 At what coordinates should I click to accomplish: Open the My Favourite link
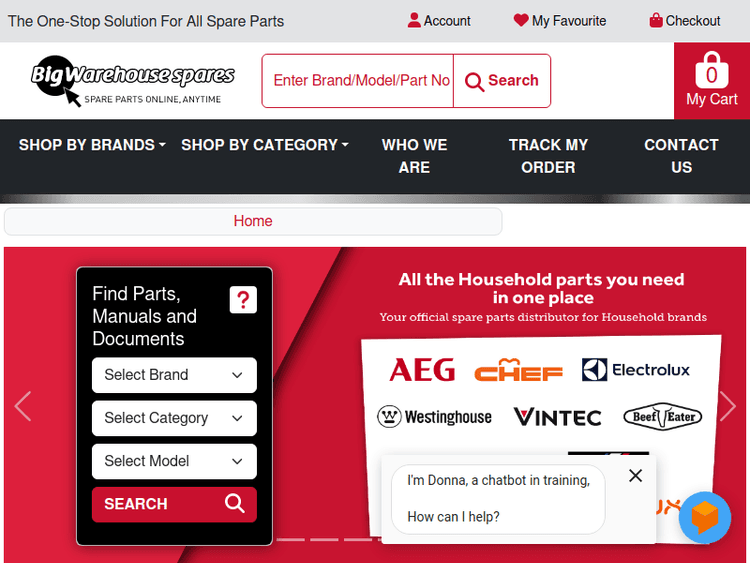560,21
